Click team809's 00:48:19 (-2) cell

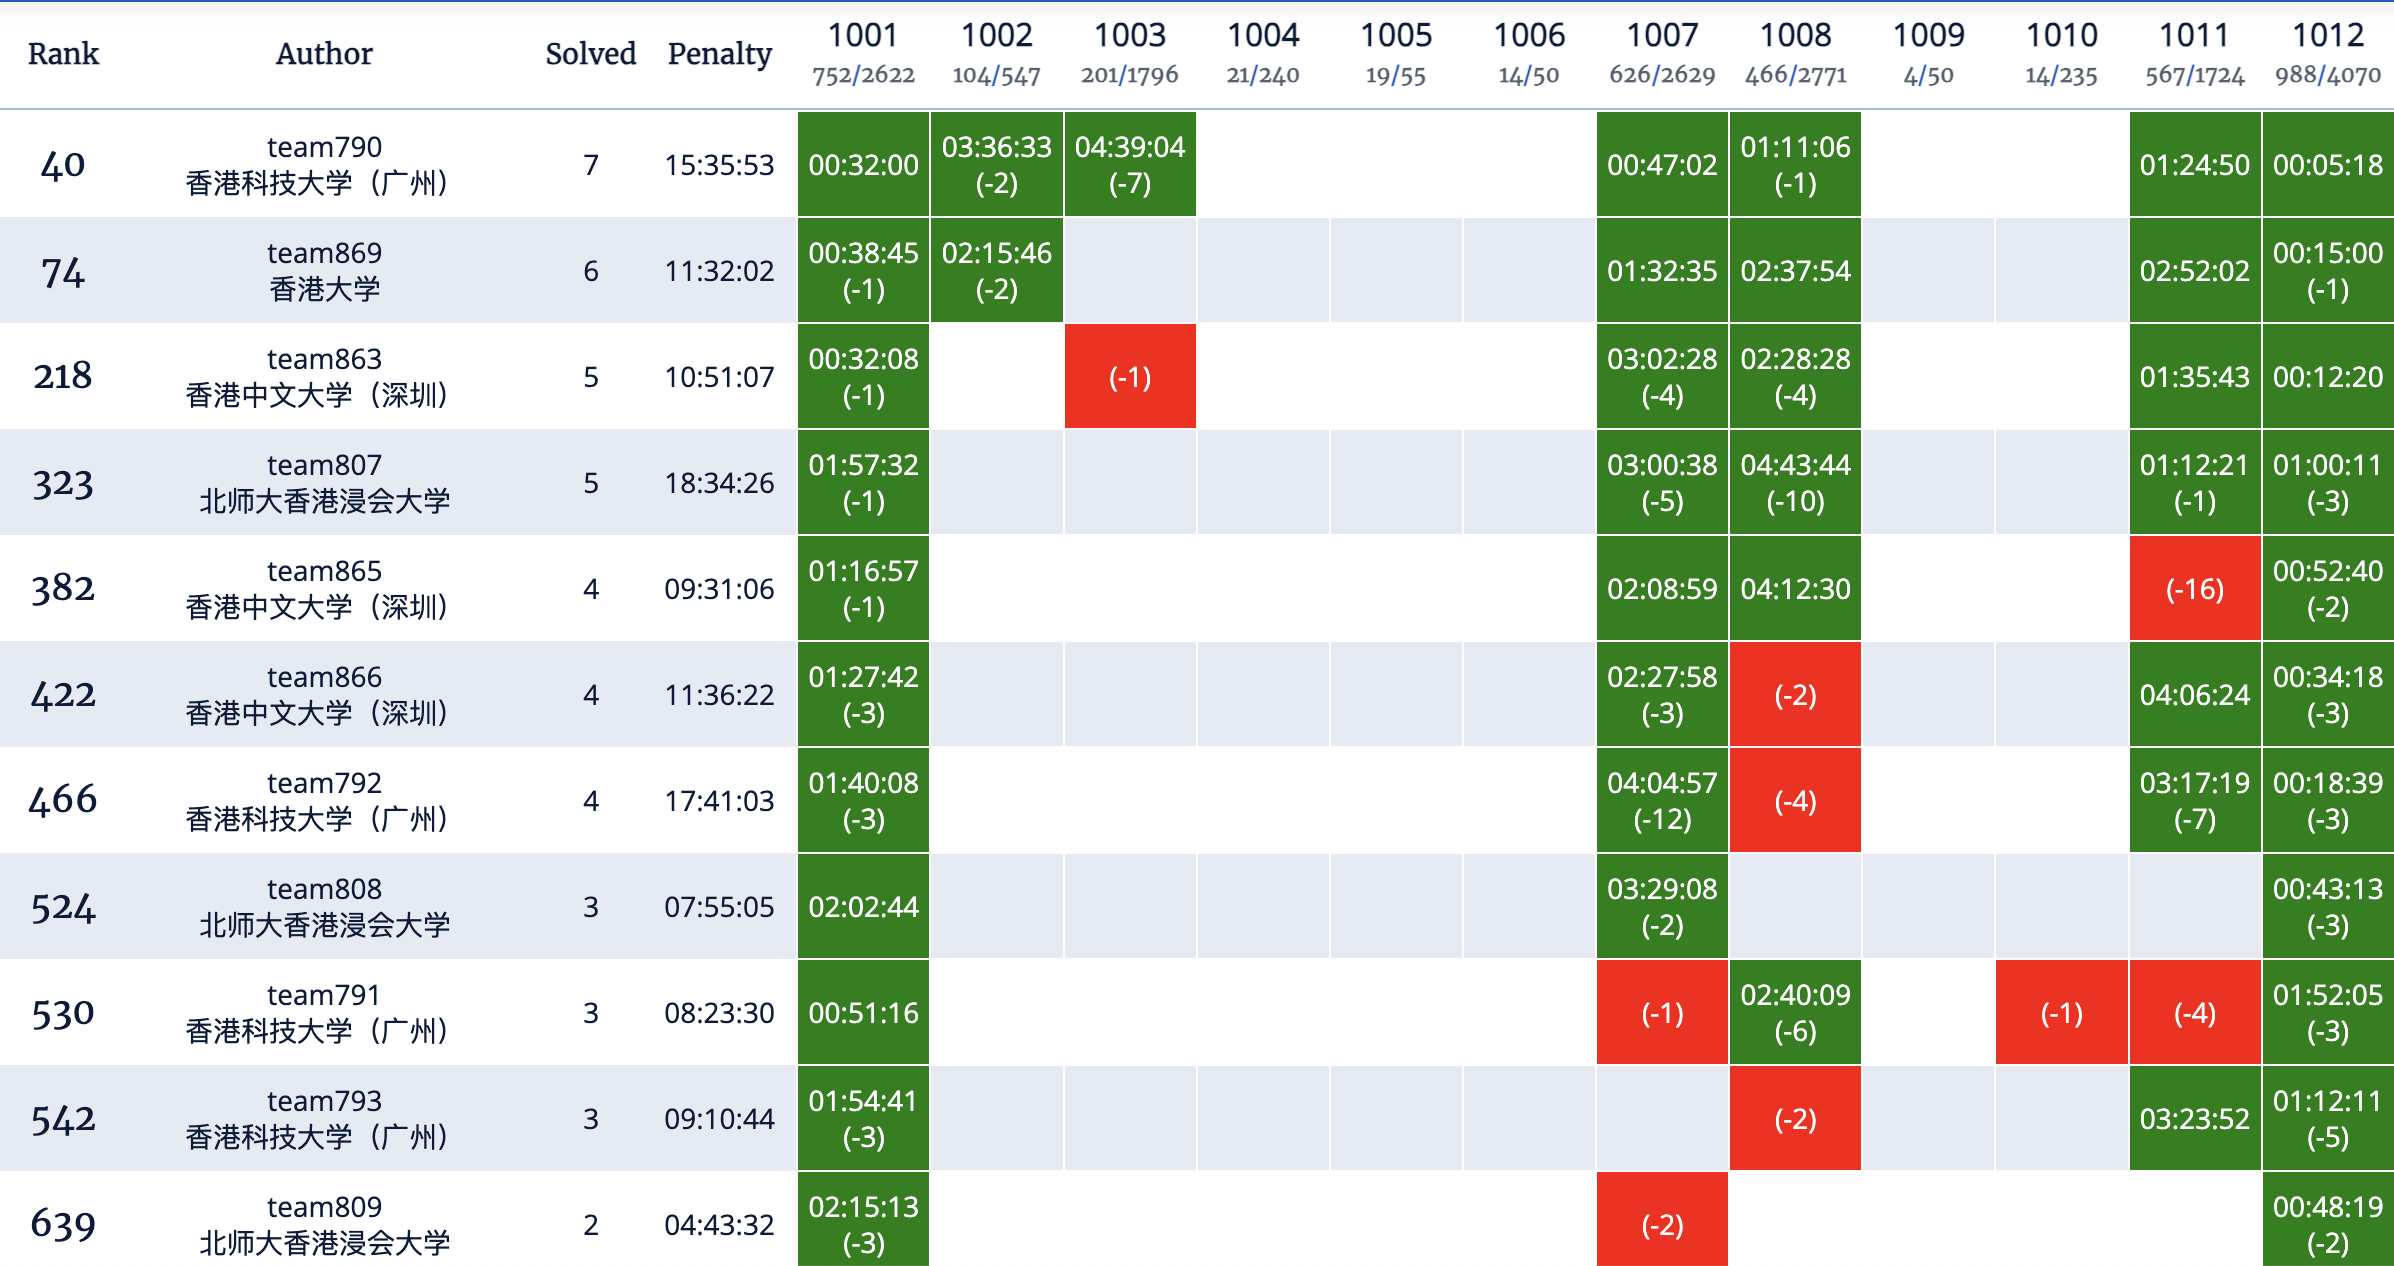tap(2328, 1219)
